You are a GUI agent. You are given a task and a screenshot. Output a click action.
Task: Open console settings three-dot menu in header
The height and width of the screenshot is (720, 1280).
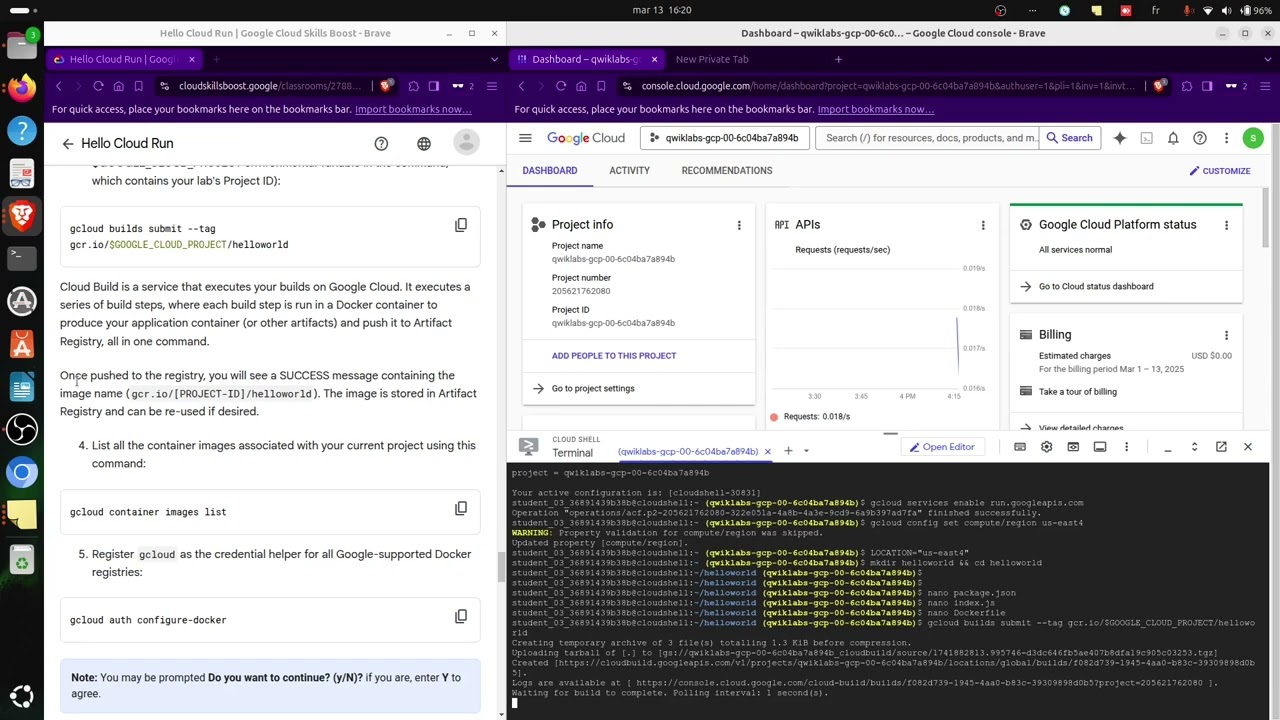coord(1226,138)
